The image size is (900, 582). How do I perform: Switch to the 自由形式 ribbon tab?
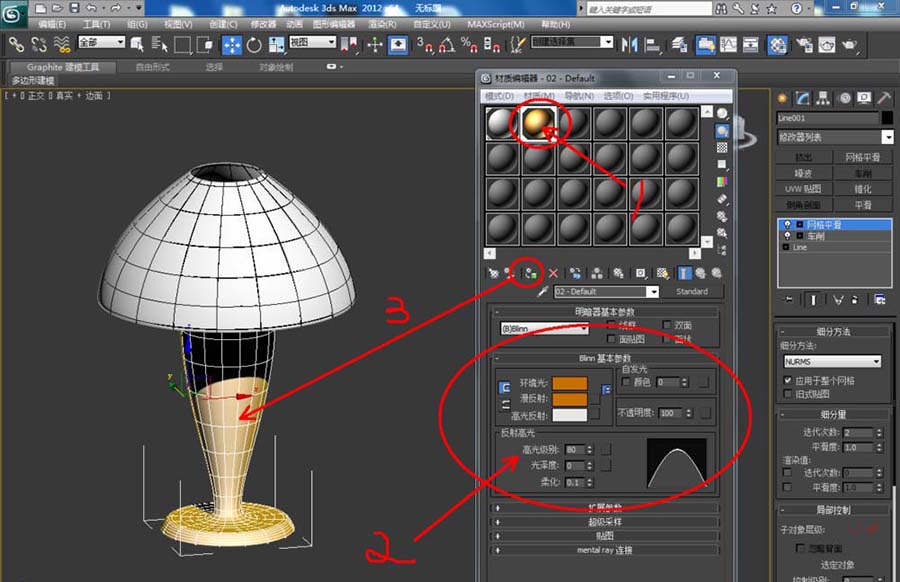point(153,67)
